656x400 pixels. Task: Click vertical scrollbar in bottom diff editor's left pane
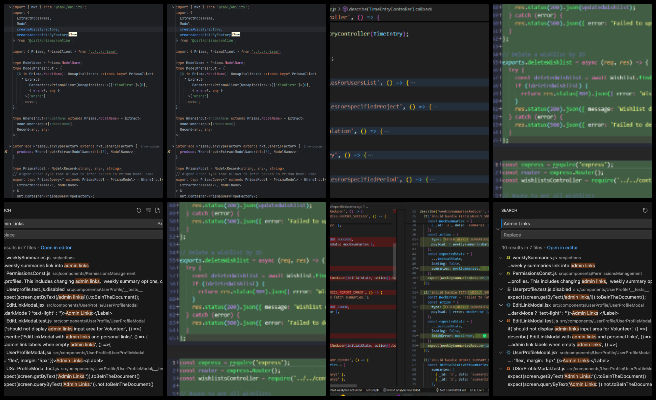point(394,261)
